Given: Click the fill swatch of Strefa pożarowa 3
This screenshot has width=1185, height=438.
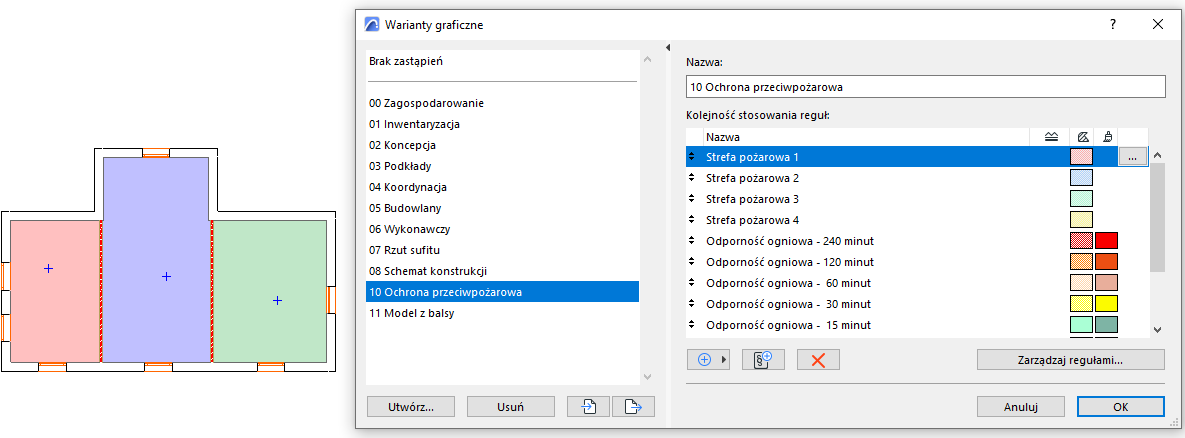Looking at the screenshot, I should point(1081,199).
